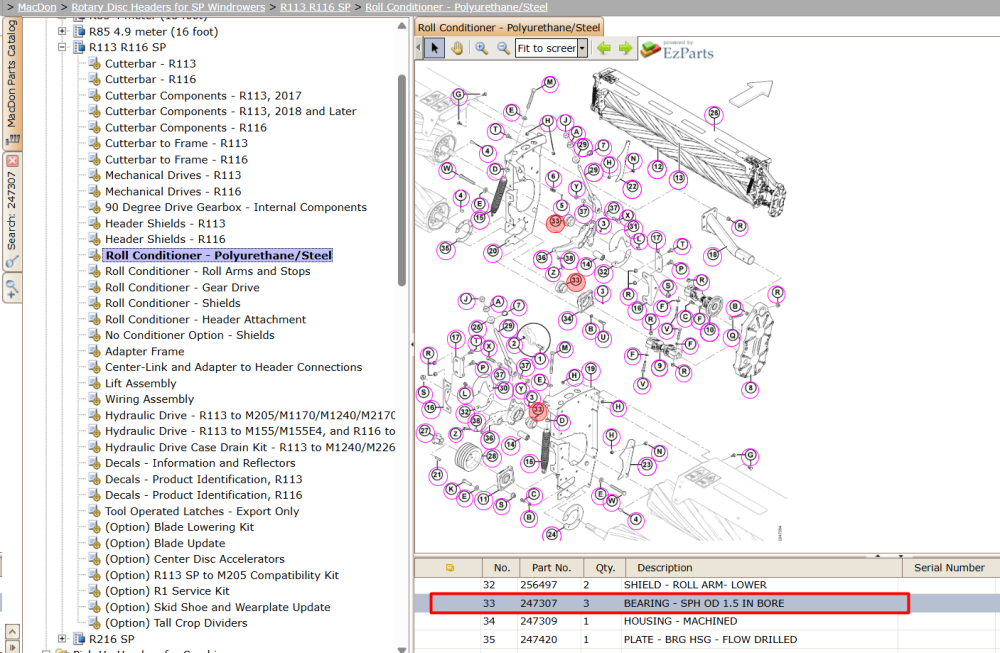Open the Wiring Assembly page
This screenshot has width=1000, height=653.
coord(149,399)
